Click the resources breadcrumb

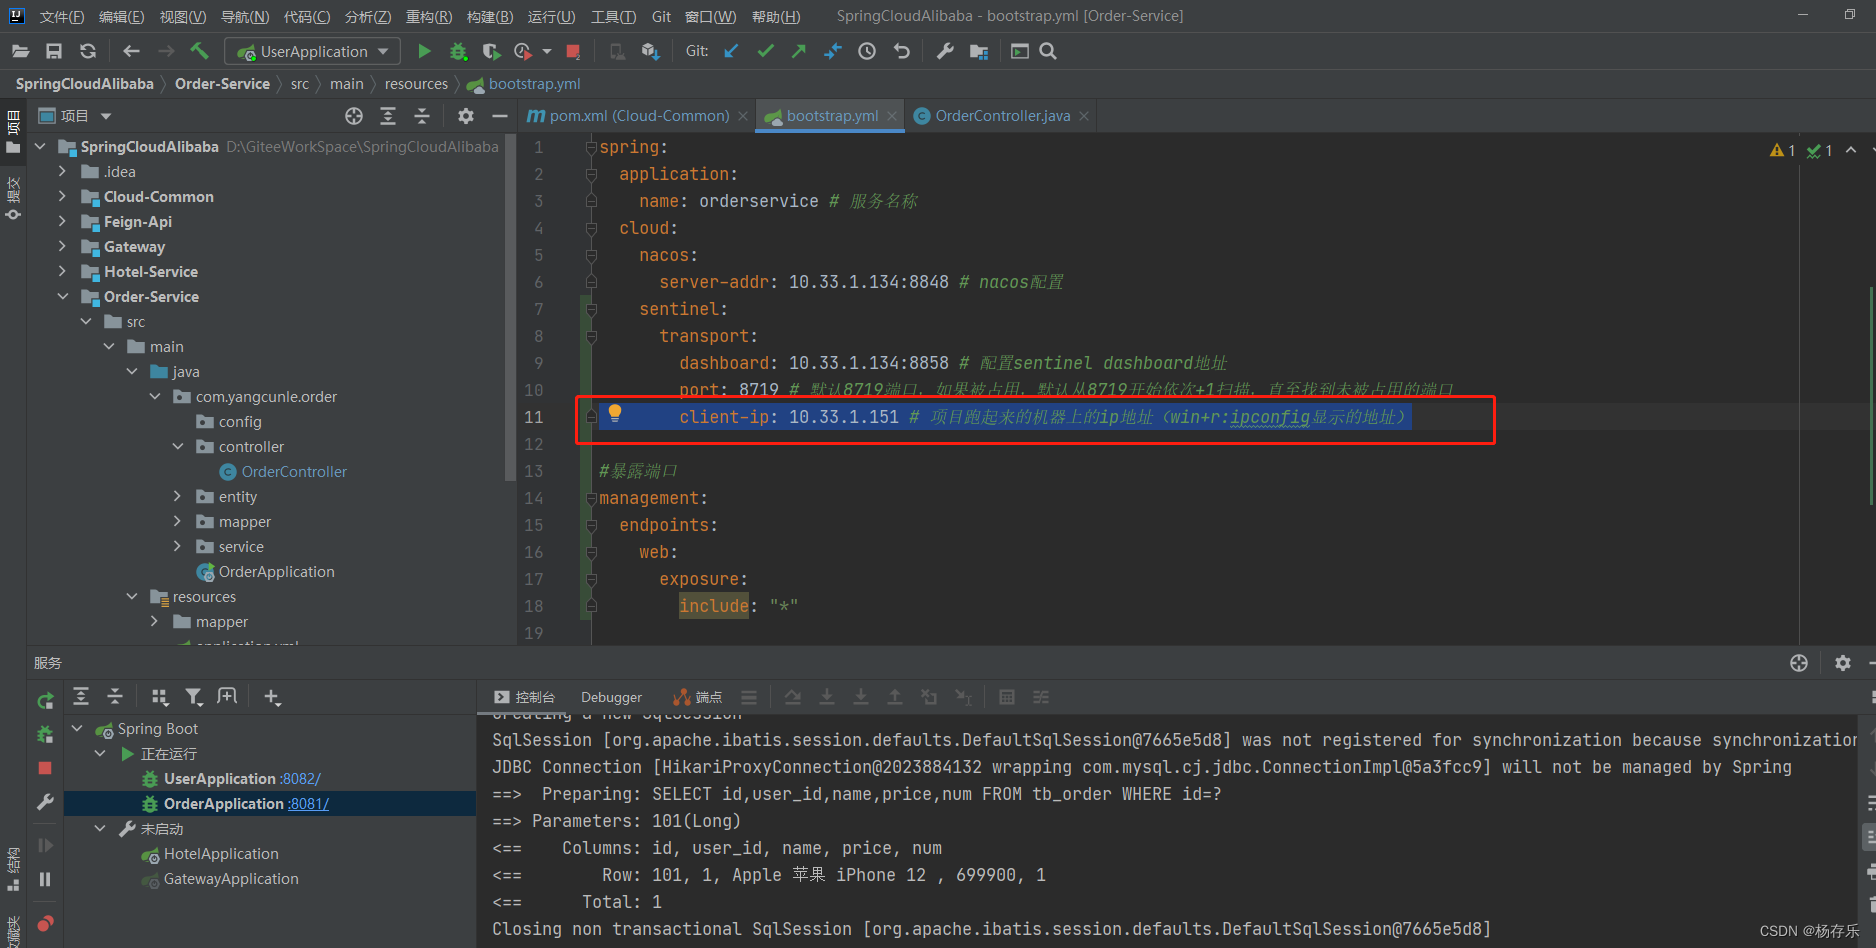416,84
